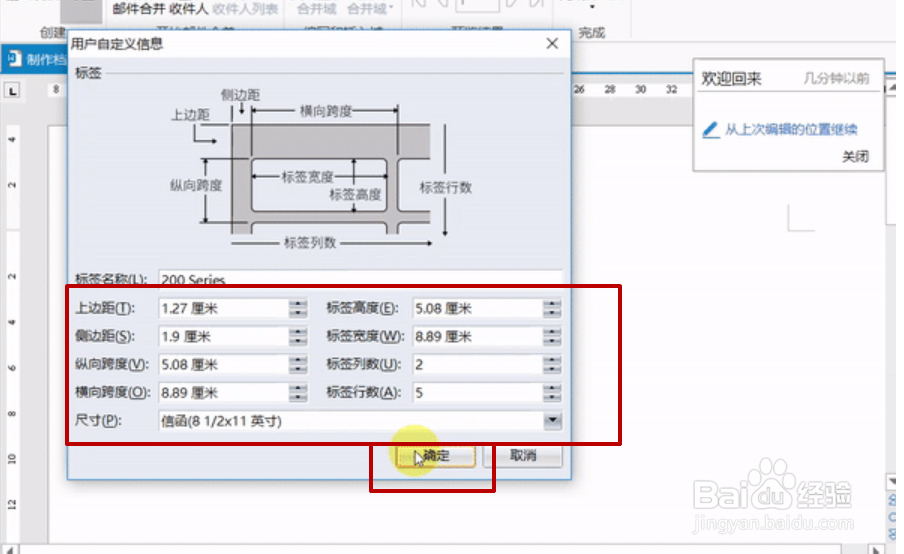This screenshot has height=554, width=904.
Task: Open the 尺寸 paper size dropdown arrow
Action: point(552,421)
